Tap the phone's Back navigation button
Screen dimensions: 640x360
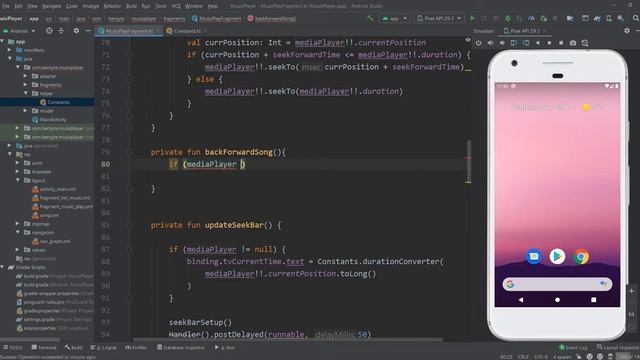click(521, 300)
